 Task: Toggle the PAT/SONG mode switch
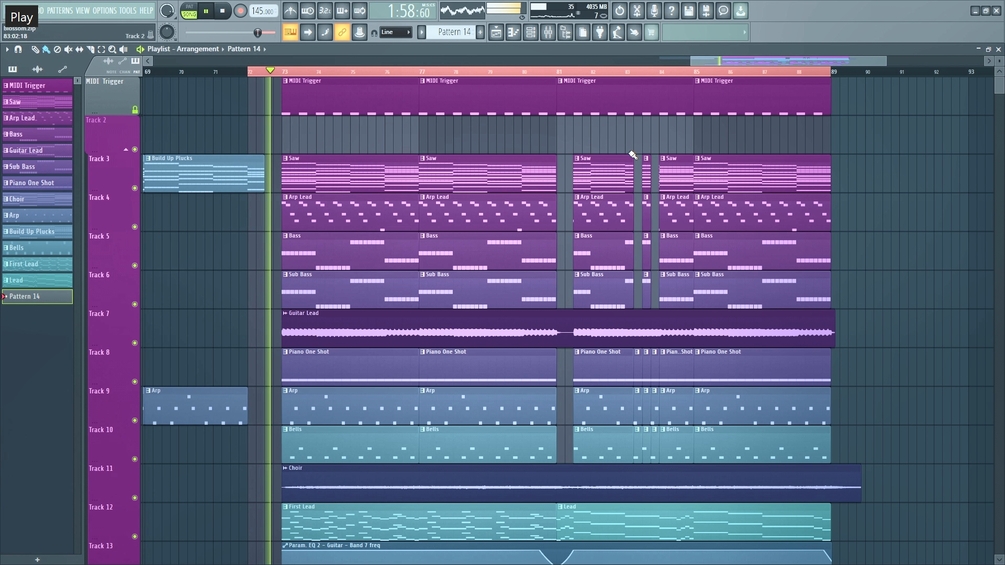tap(189, 11)
